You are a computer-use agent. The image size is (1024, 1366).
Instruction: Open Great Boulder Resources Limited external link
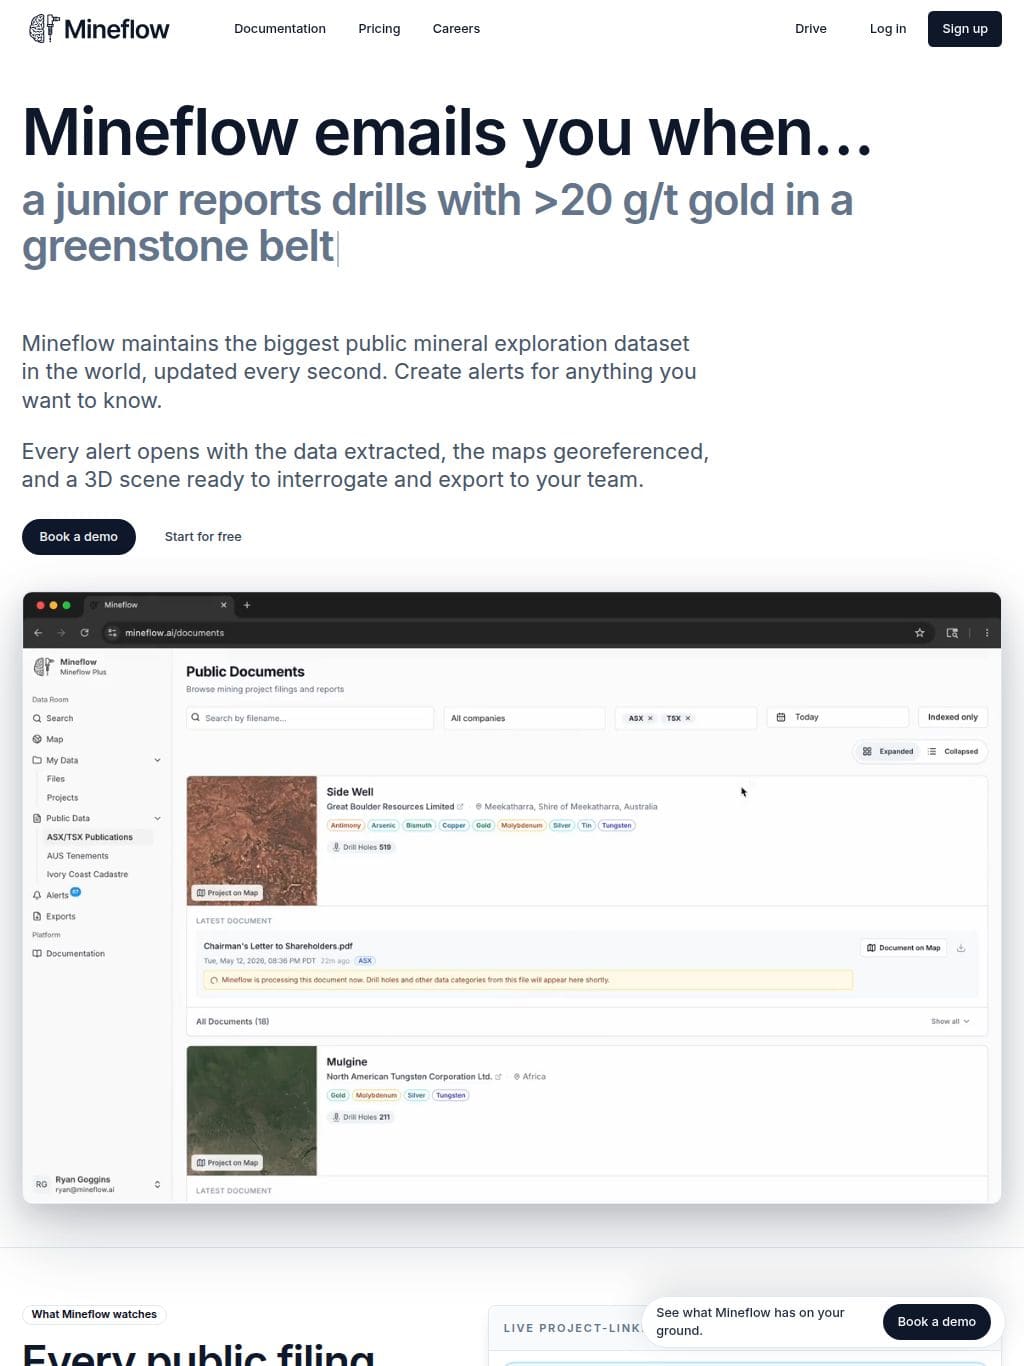(460, 807)
